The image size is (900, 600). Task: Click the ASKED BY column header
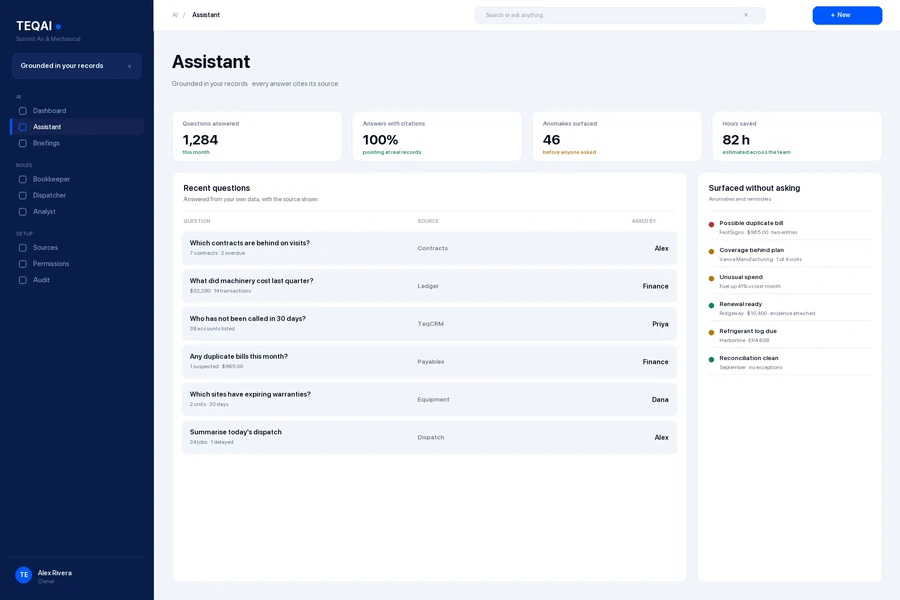click(x=643, y=221)
